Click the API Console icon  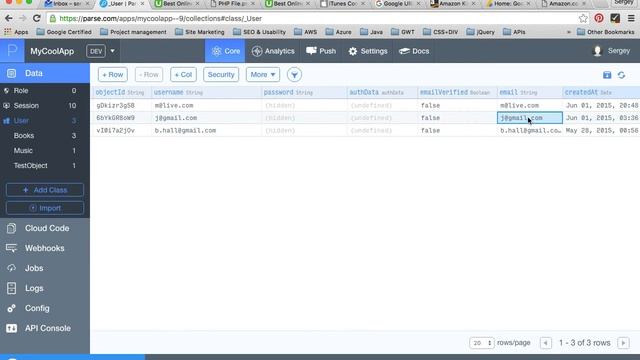click(11, 328)
